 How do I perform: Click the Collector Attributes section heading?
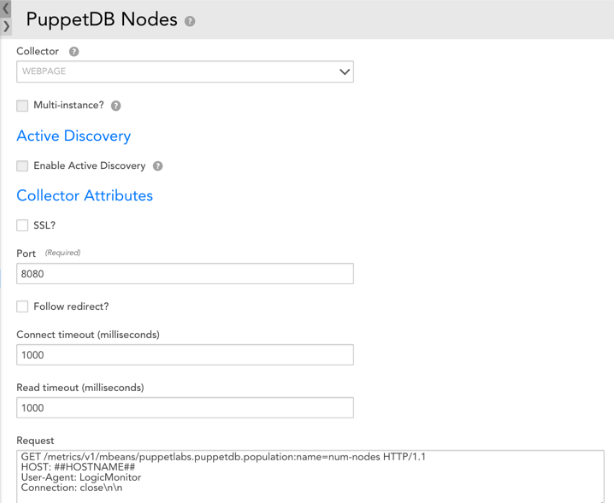tap(85, 195)
